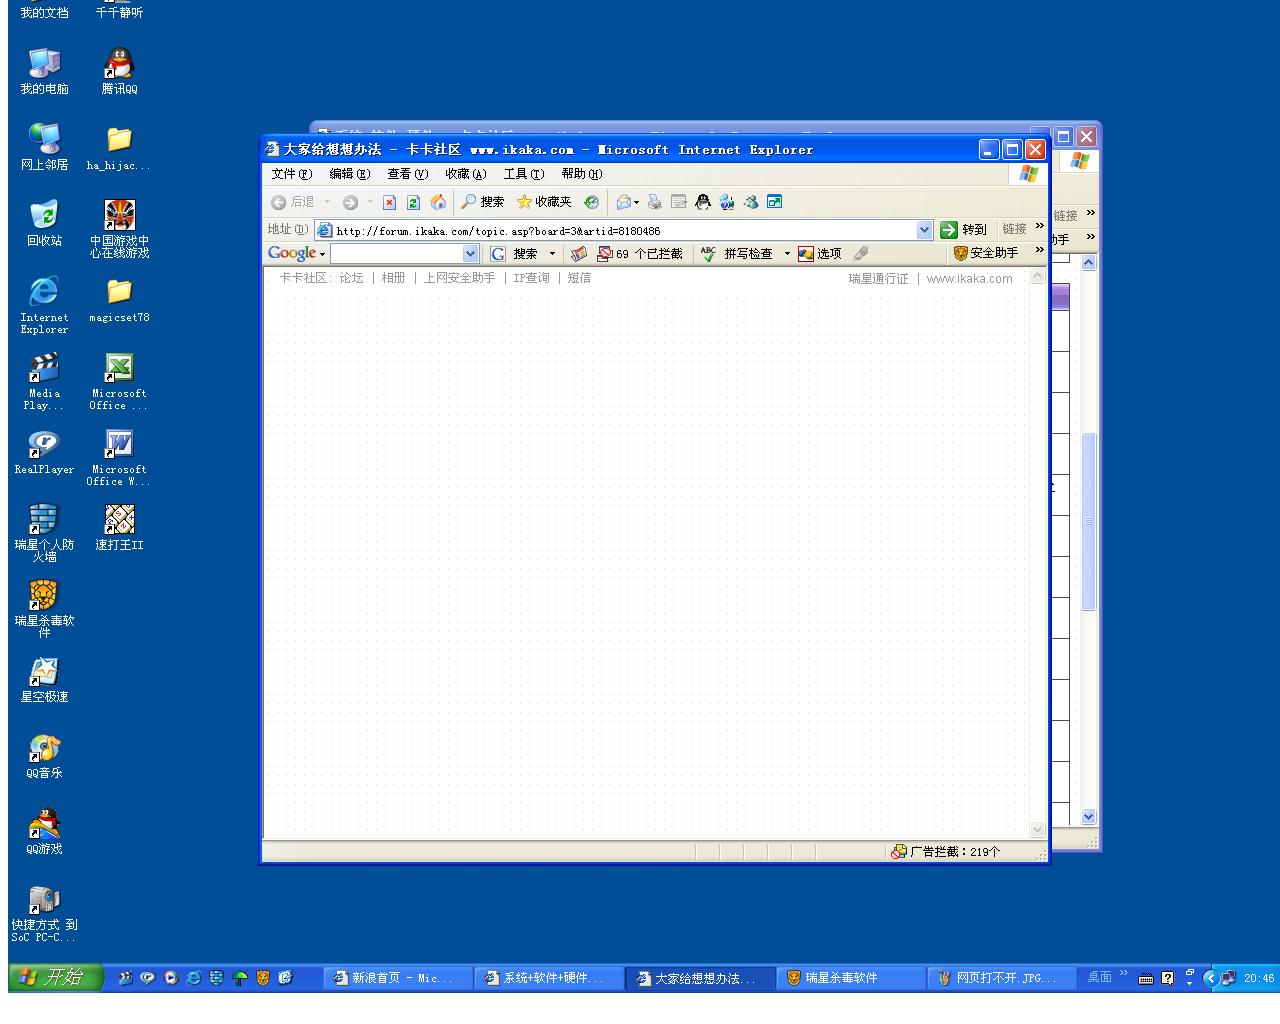The width and height of the screenshot is (1280, 1024).
Task: Open the Internet Explorer desktop icon
Action: point(44,305)
